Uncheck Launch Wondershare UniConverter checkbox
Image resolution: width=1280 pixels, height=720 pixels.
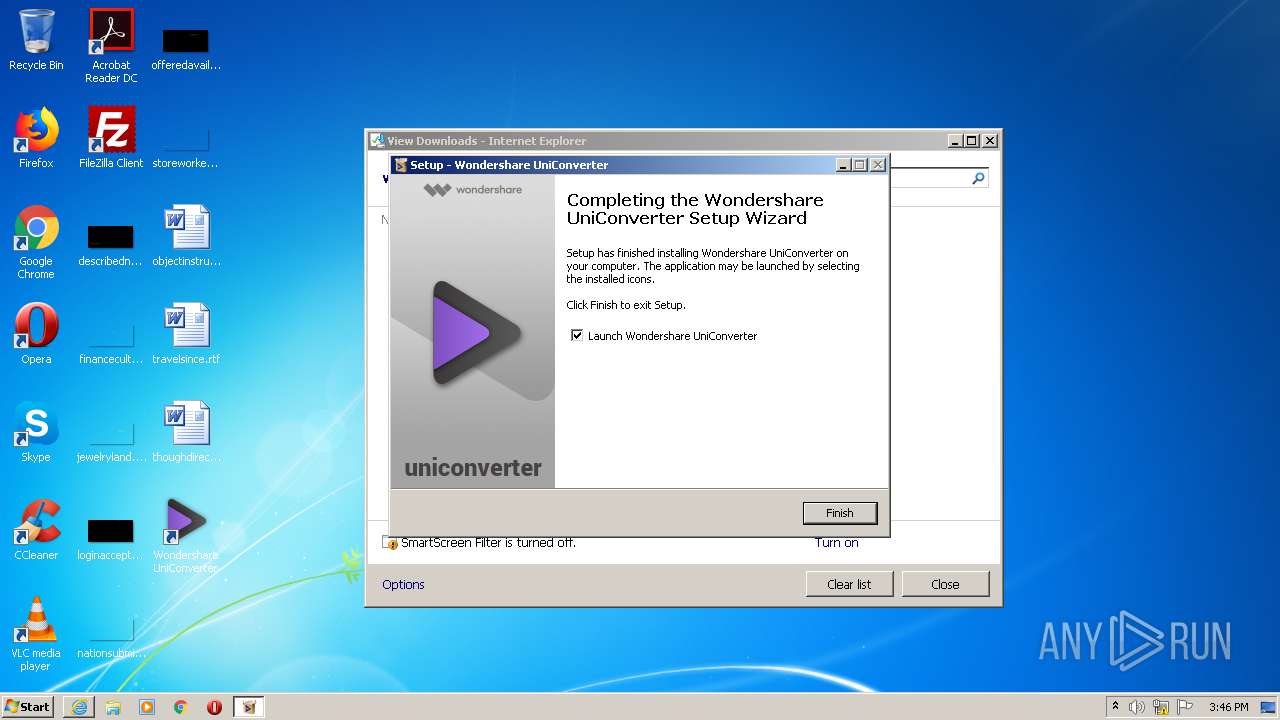tap(577, 336)
